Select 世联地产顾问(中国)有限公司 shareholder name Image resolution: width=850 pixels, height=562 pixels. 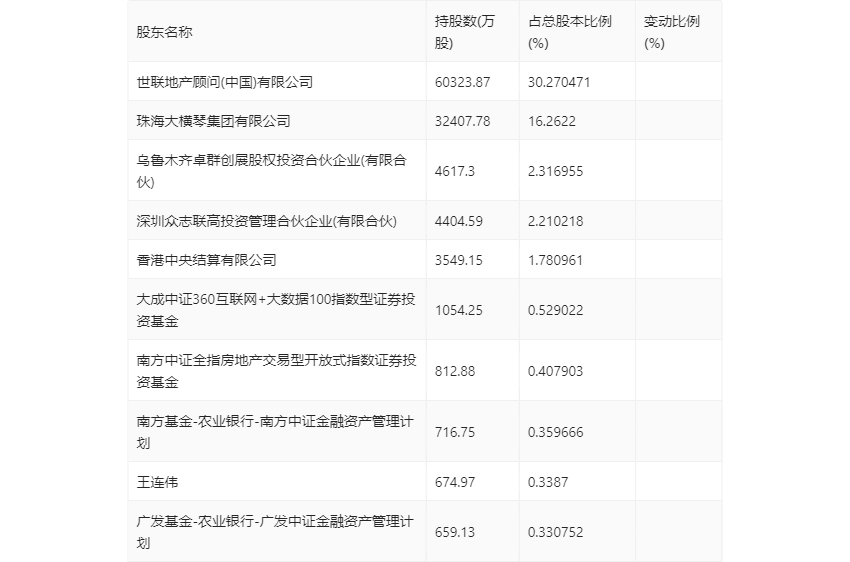(x=224, y=82)
